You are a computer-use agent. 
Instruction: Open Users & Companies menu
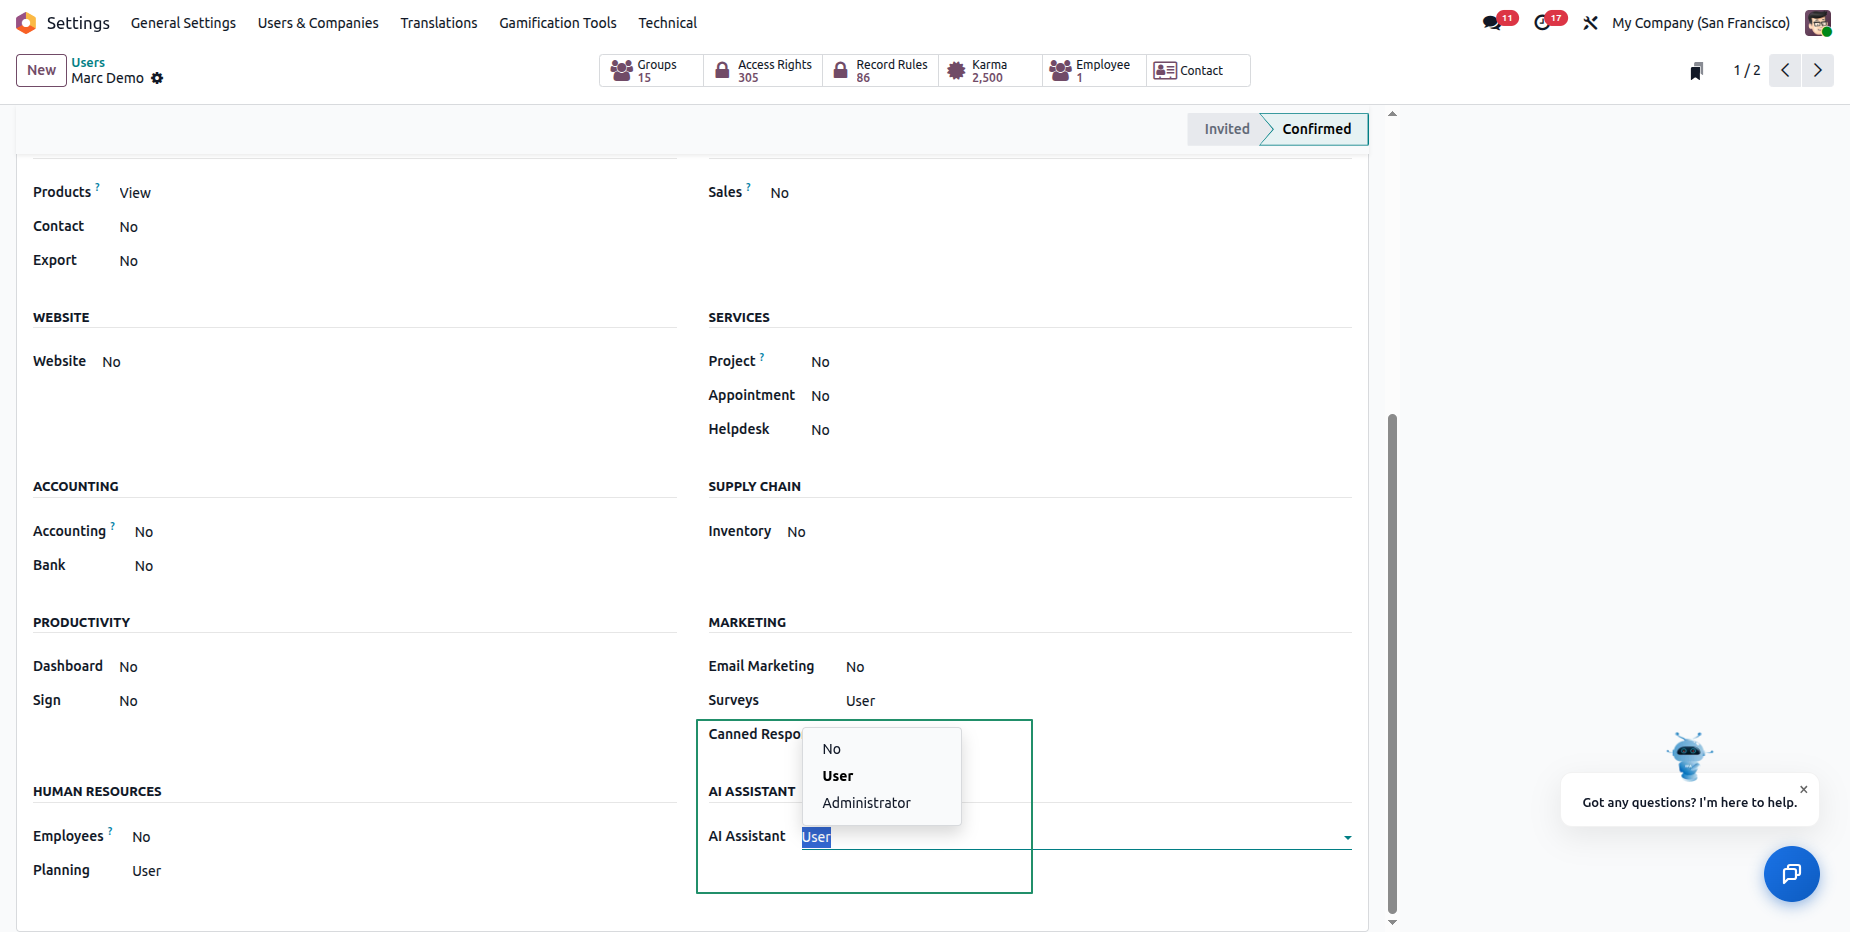click(x=318, y=22)
